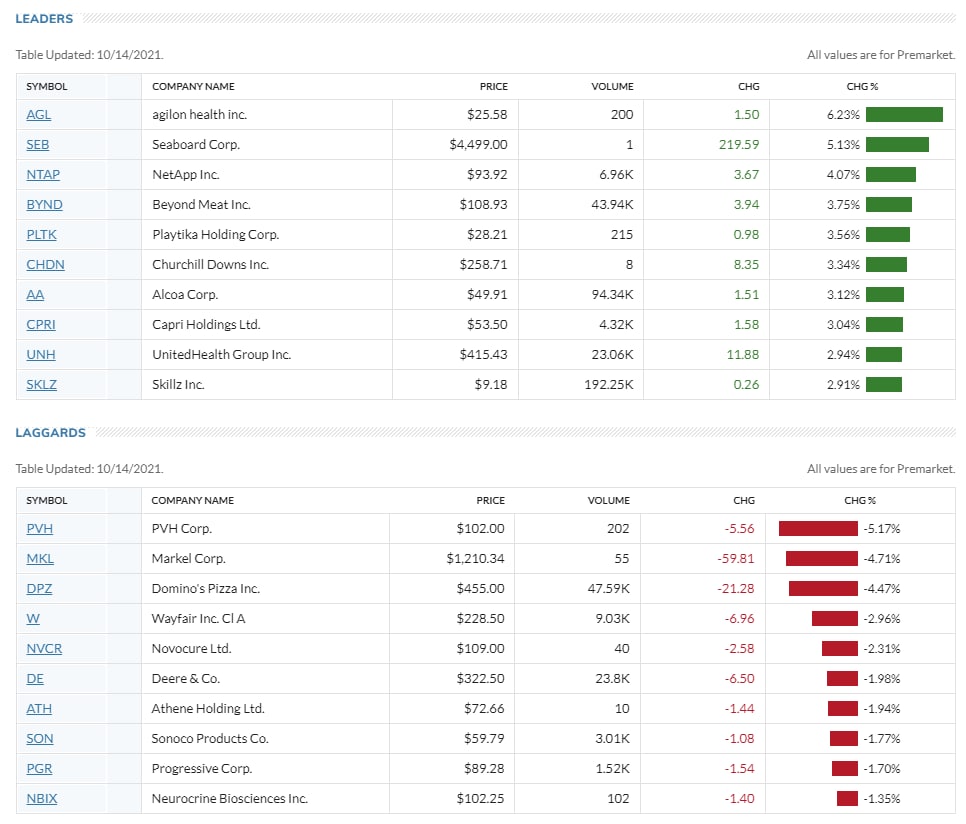Click the $59.79 price cell
This screenshot has width=966, height=824.
484,739
